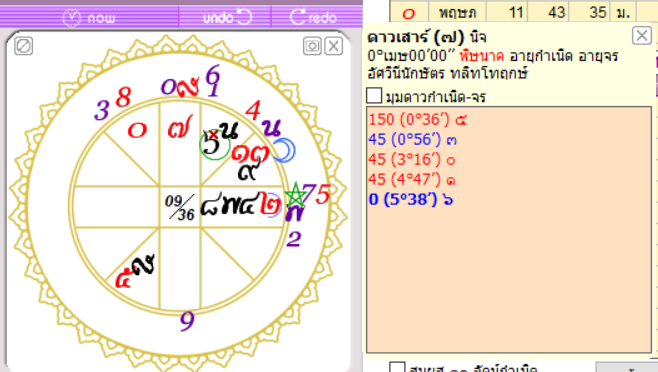
Task: Click the purple 9 at chart bottom
Action: 187,321
